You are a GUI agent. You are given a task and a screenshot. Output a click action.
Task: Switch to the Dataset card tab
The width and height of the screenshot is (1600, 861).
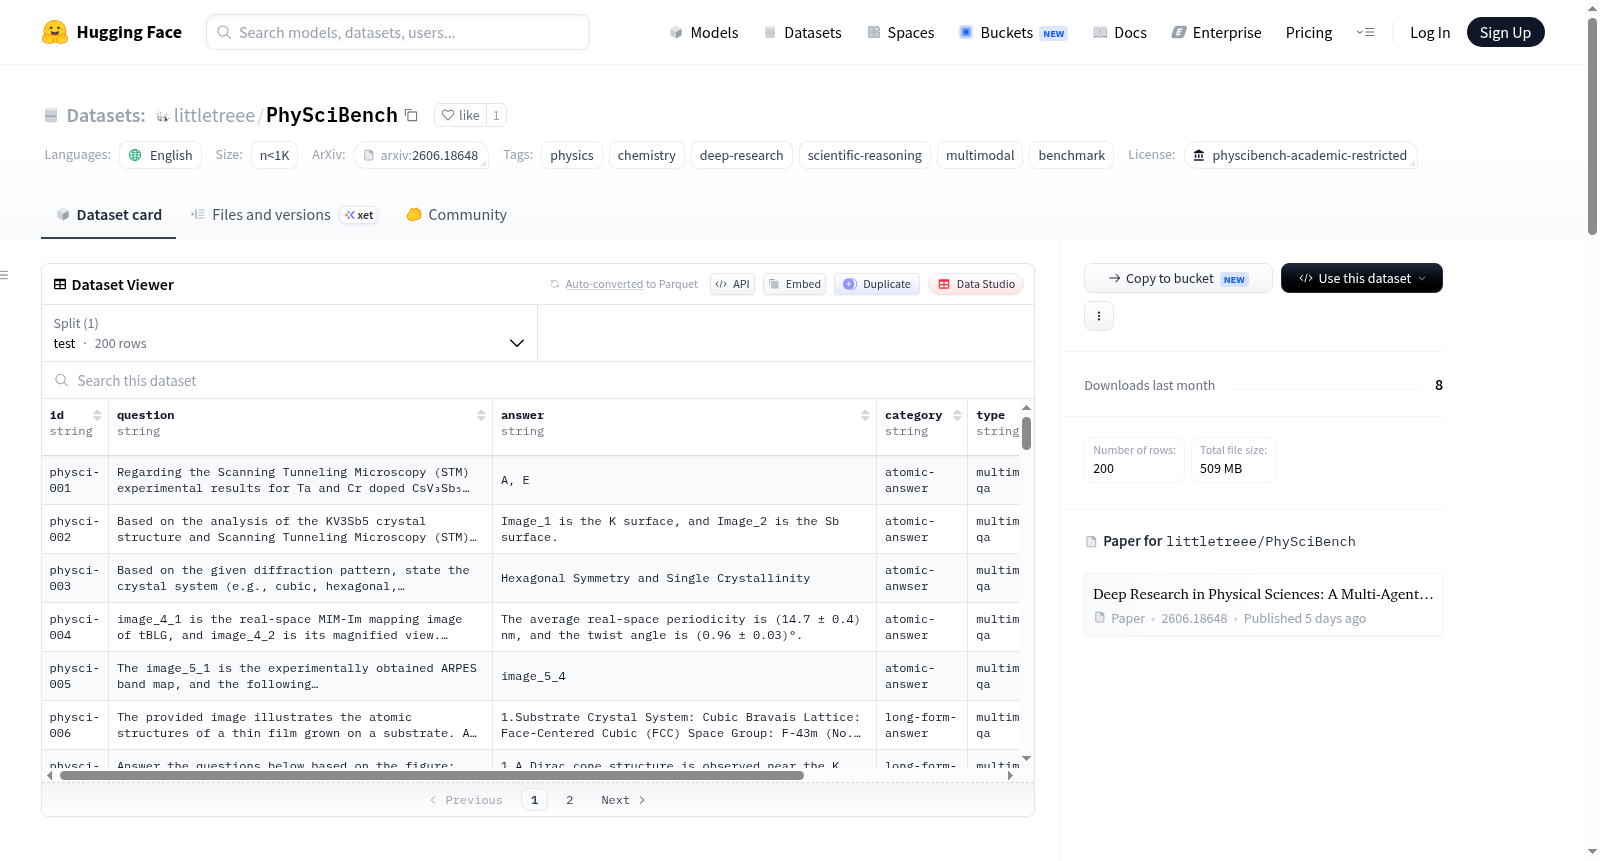(x=109, y=215)
